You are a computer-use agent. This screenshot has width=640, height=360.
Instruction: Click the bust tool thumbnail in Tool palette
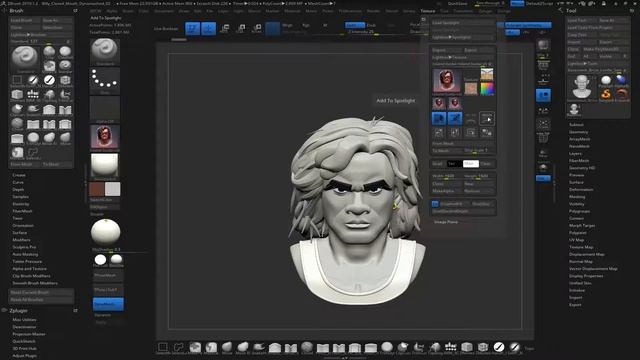point(582,87)
